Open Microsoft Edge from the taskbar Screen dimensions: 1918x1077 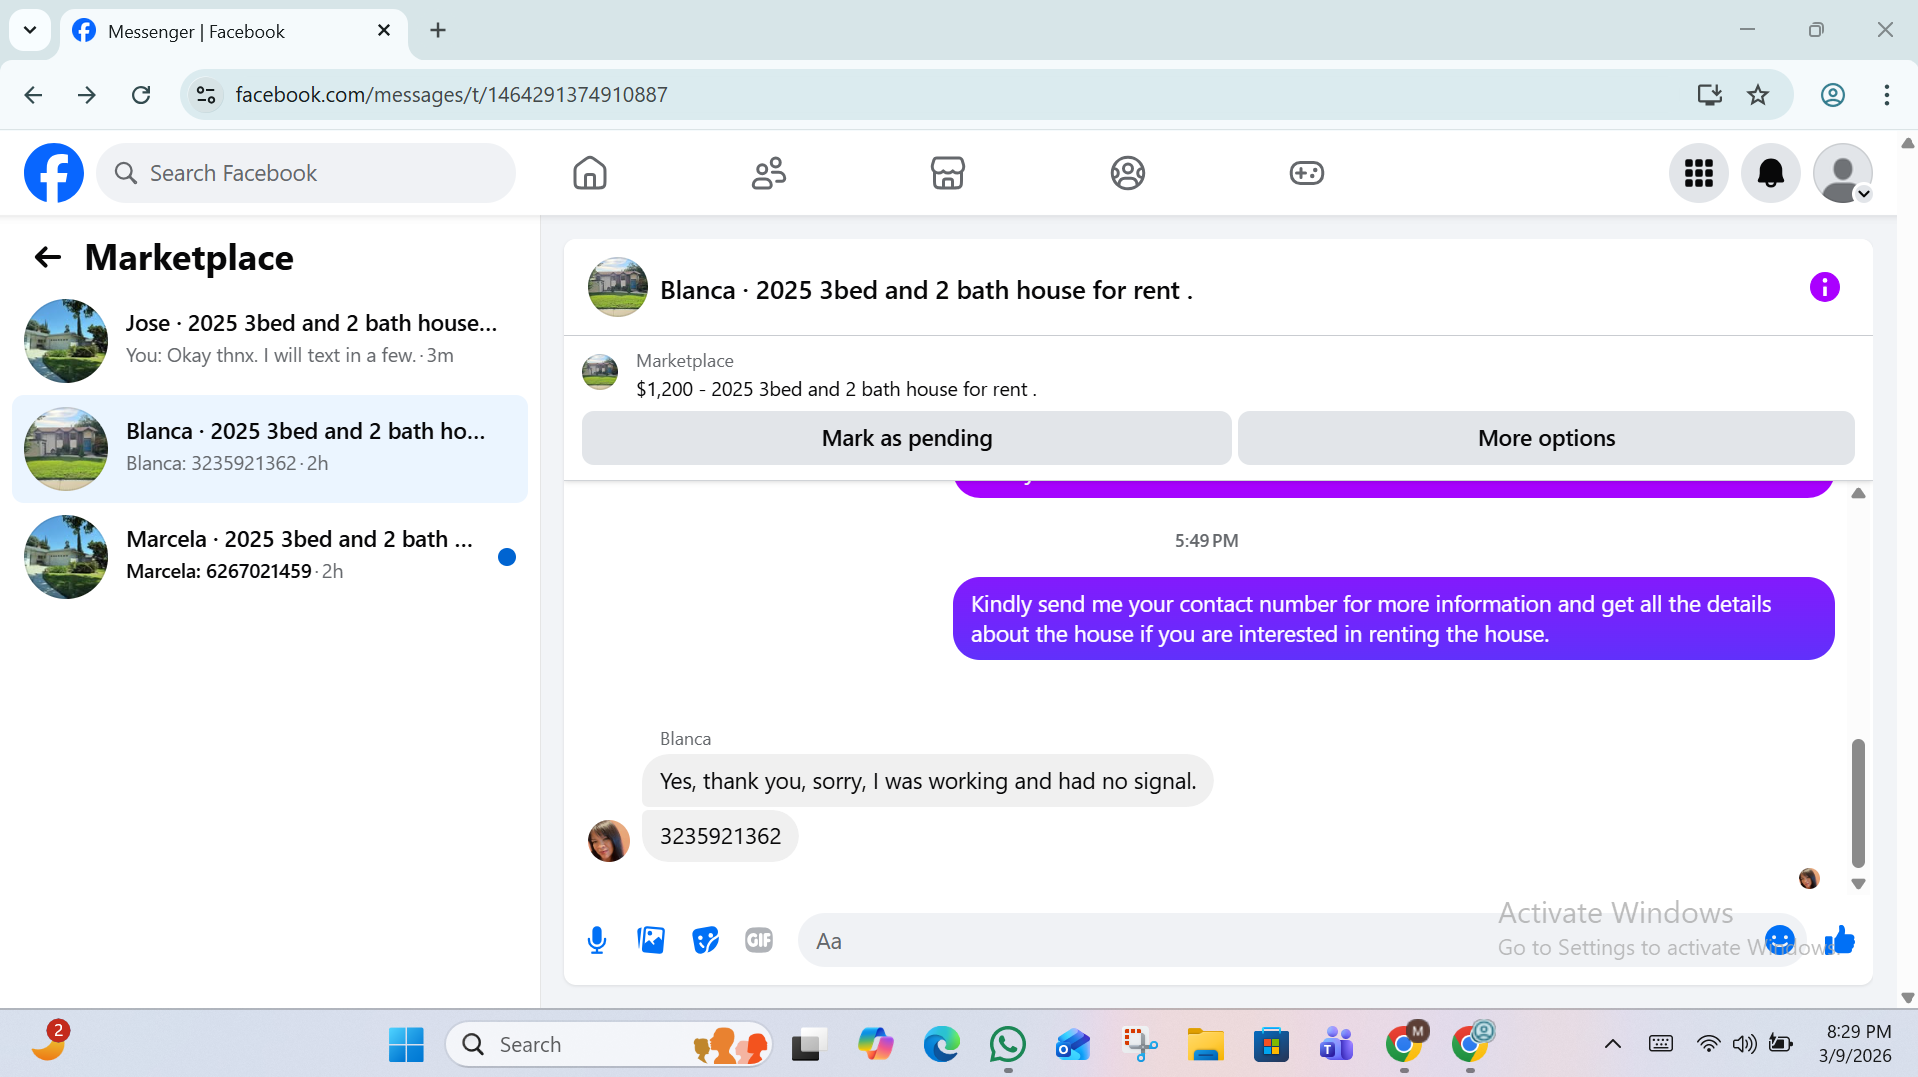(941, 1045)
